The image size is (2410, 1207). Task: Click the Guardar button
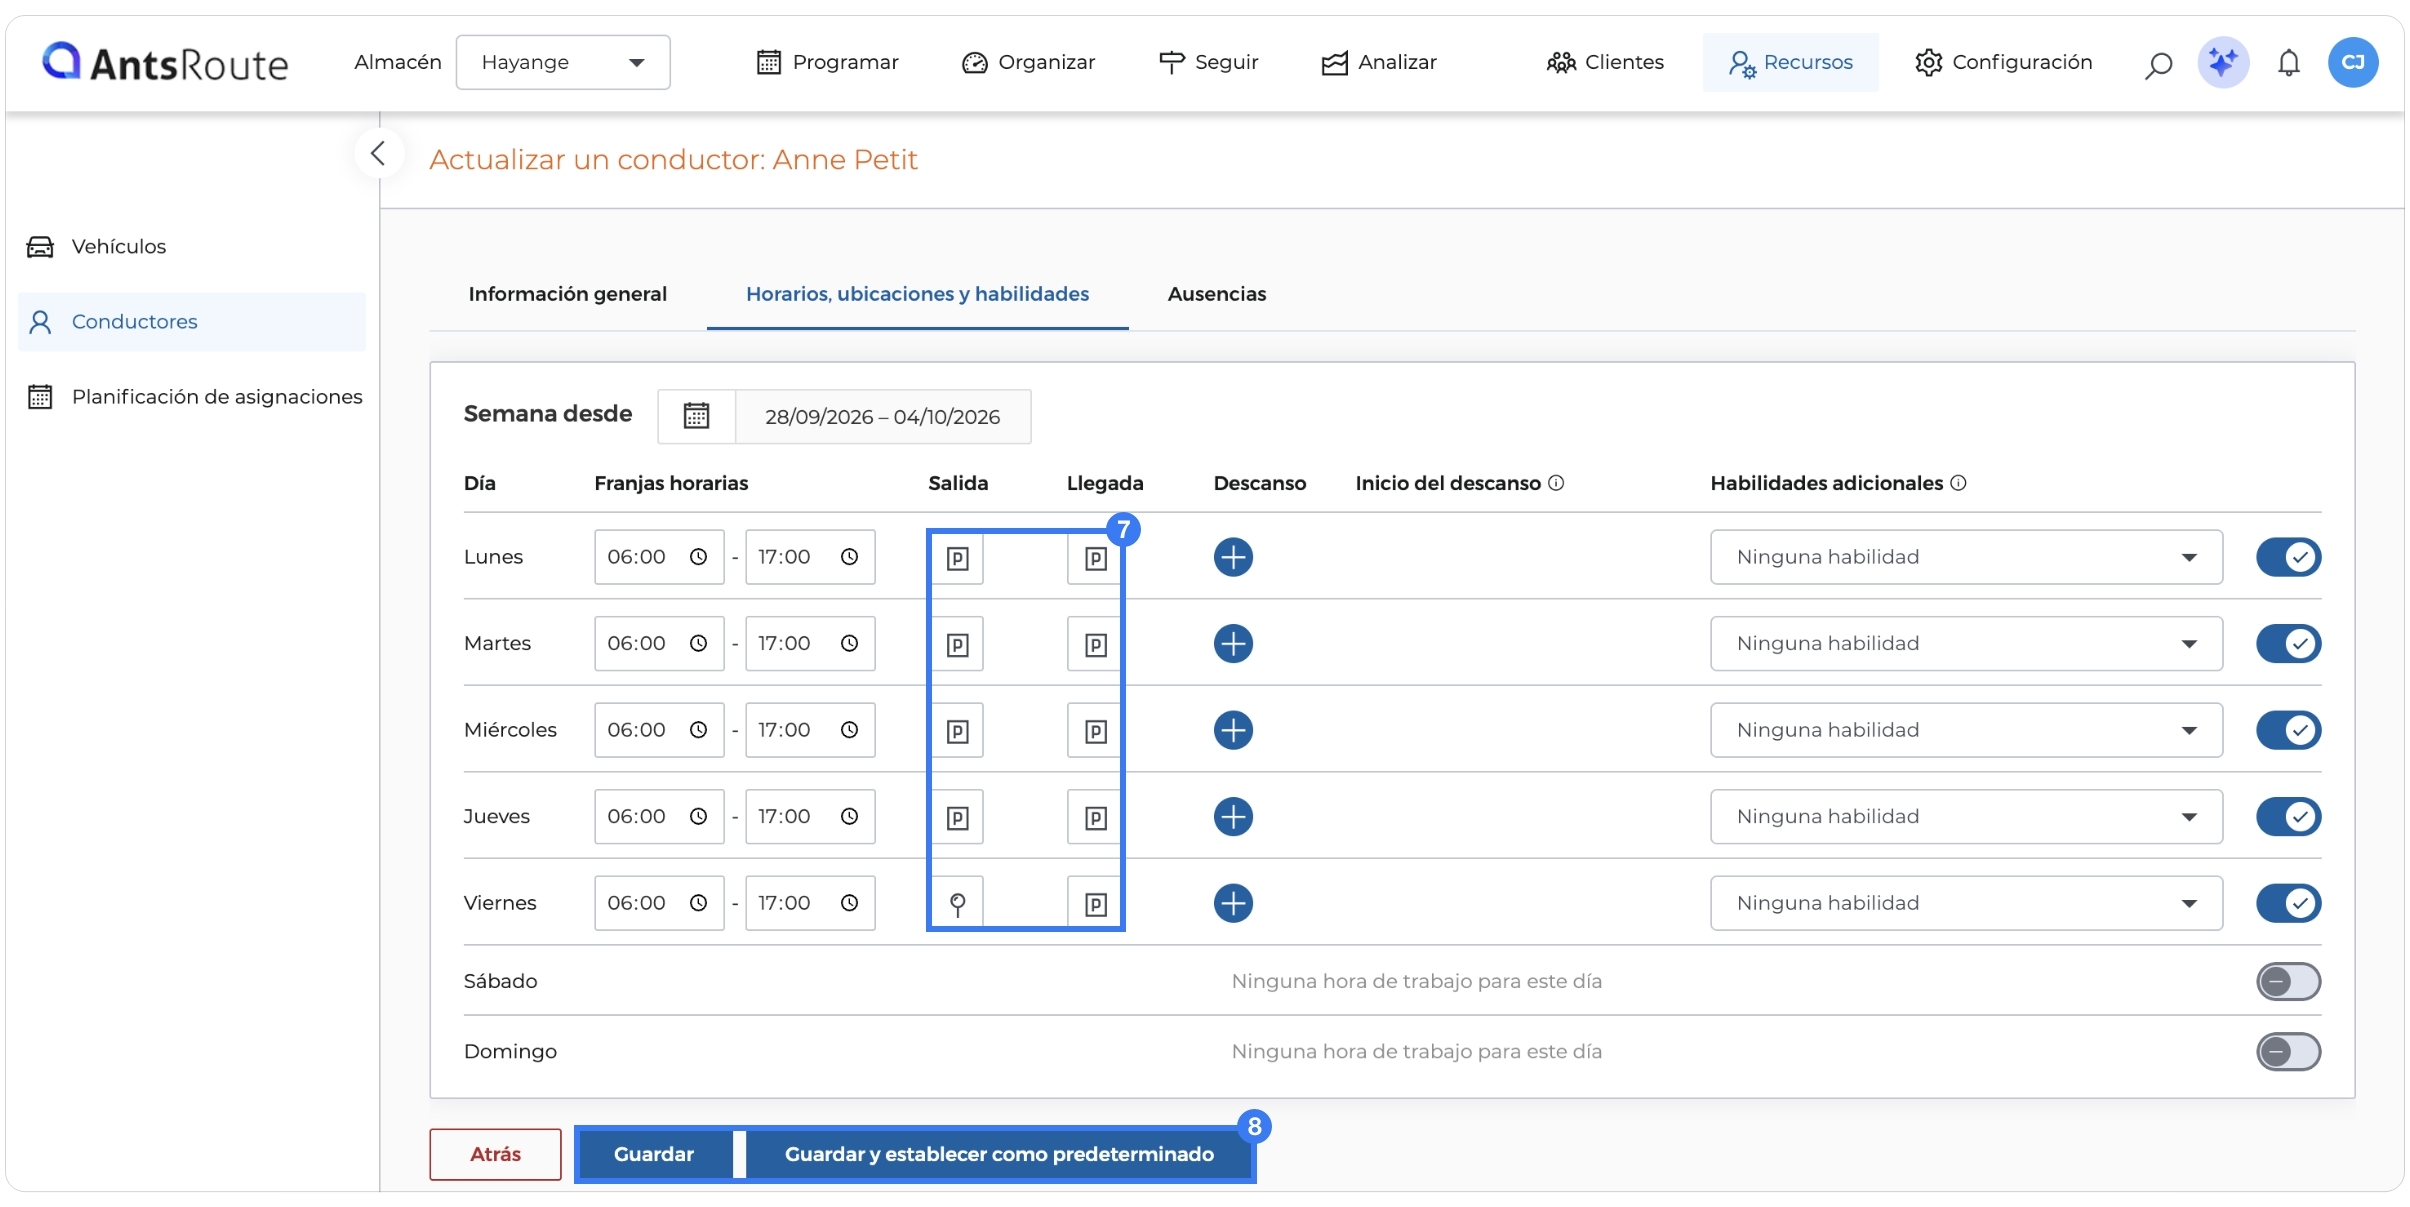(x=654, y=1154)
